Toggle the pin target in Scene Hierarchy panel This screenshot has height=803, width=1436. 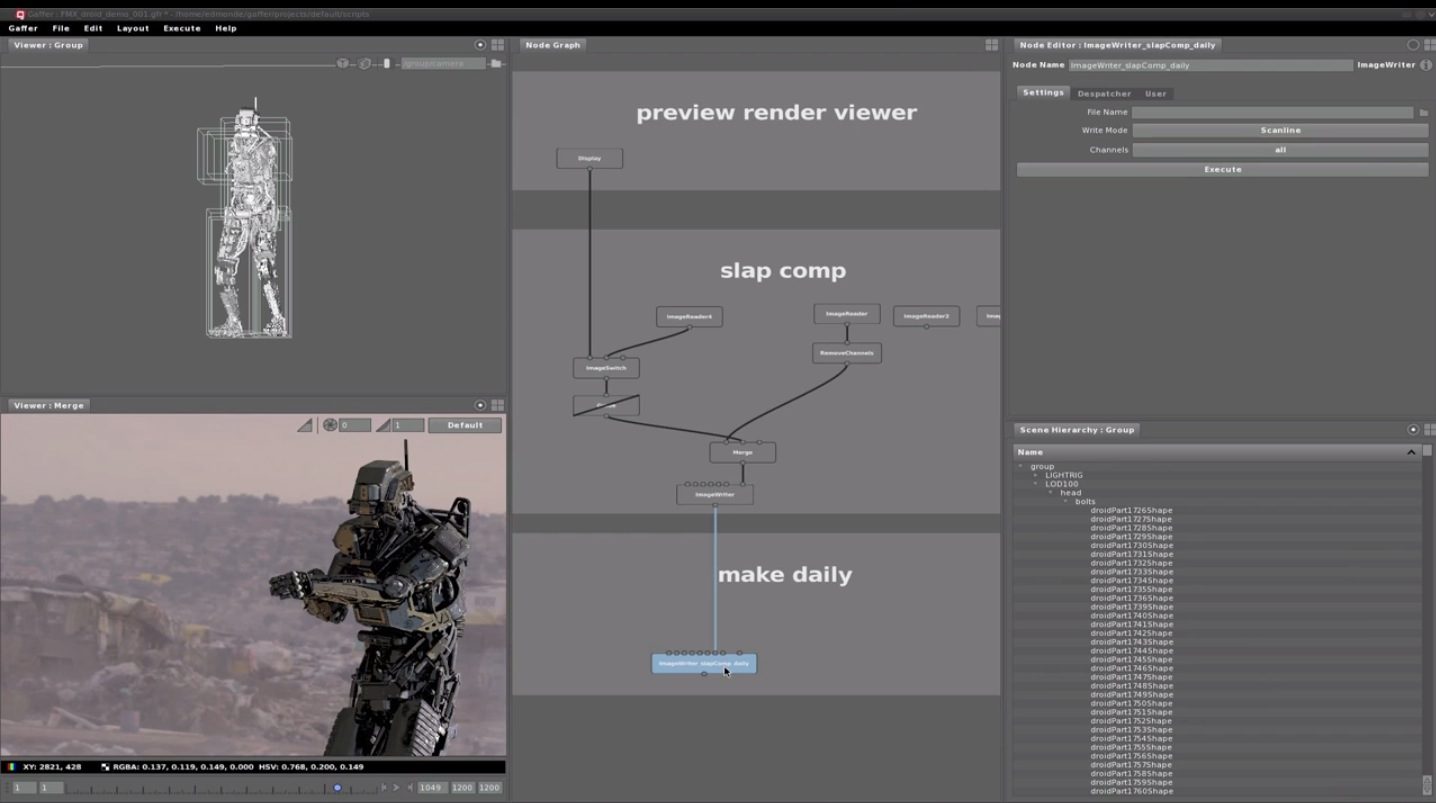point(1413,430)
